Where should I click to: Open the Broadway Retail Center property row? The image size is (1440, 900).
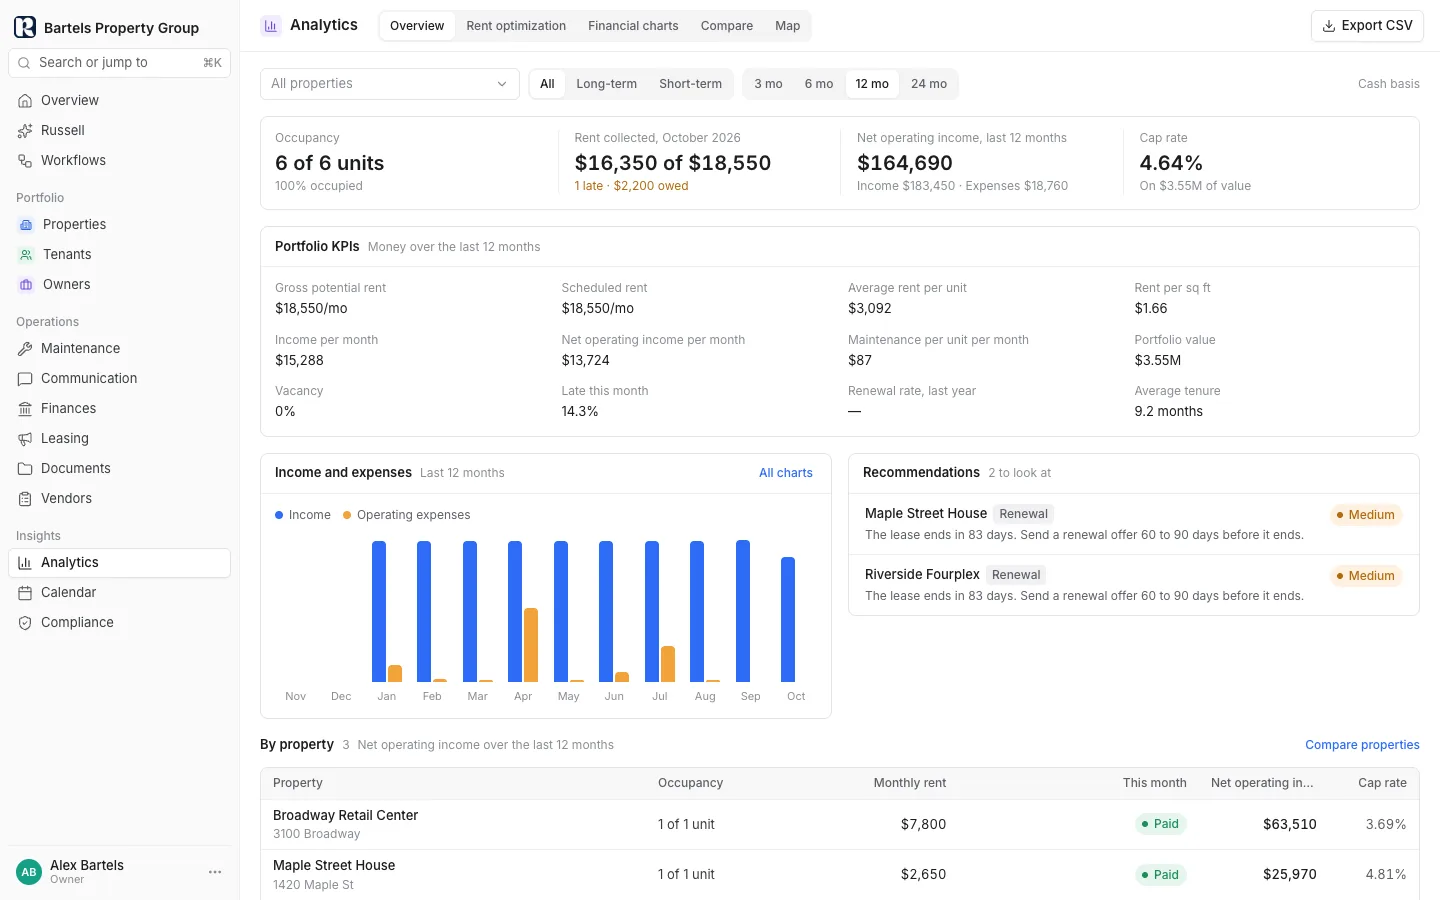click(840, 825)
